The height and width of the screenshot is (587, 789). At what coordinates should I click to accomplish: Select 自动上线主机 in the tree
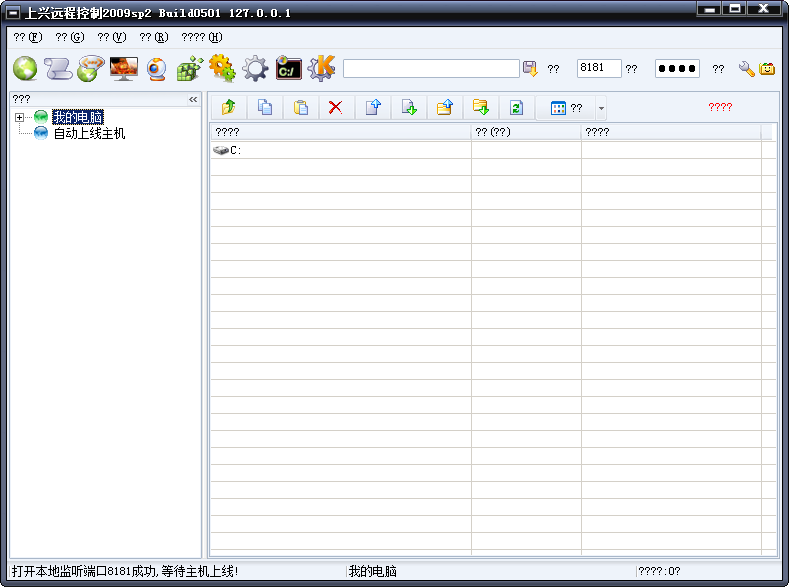pyautogui.click(x=89, y=133)
